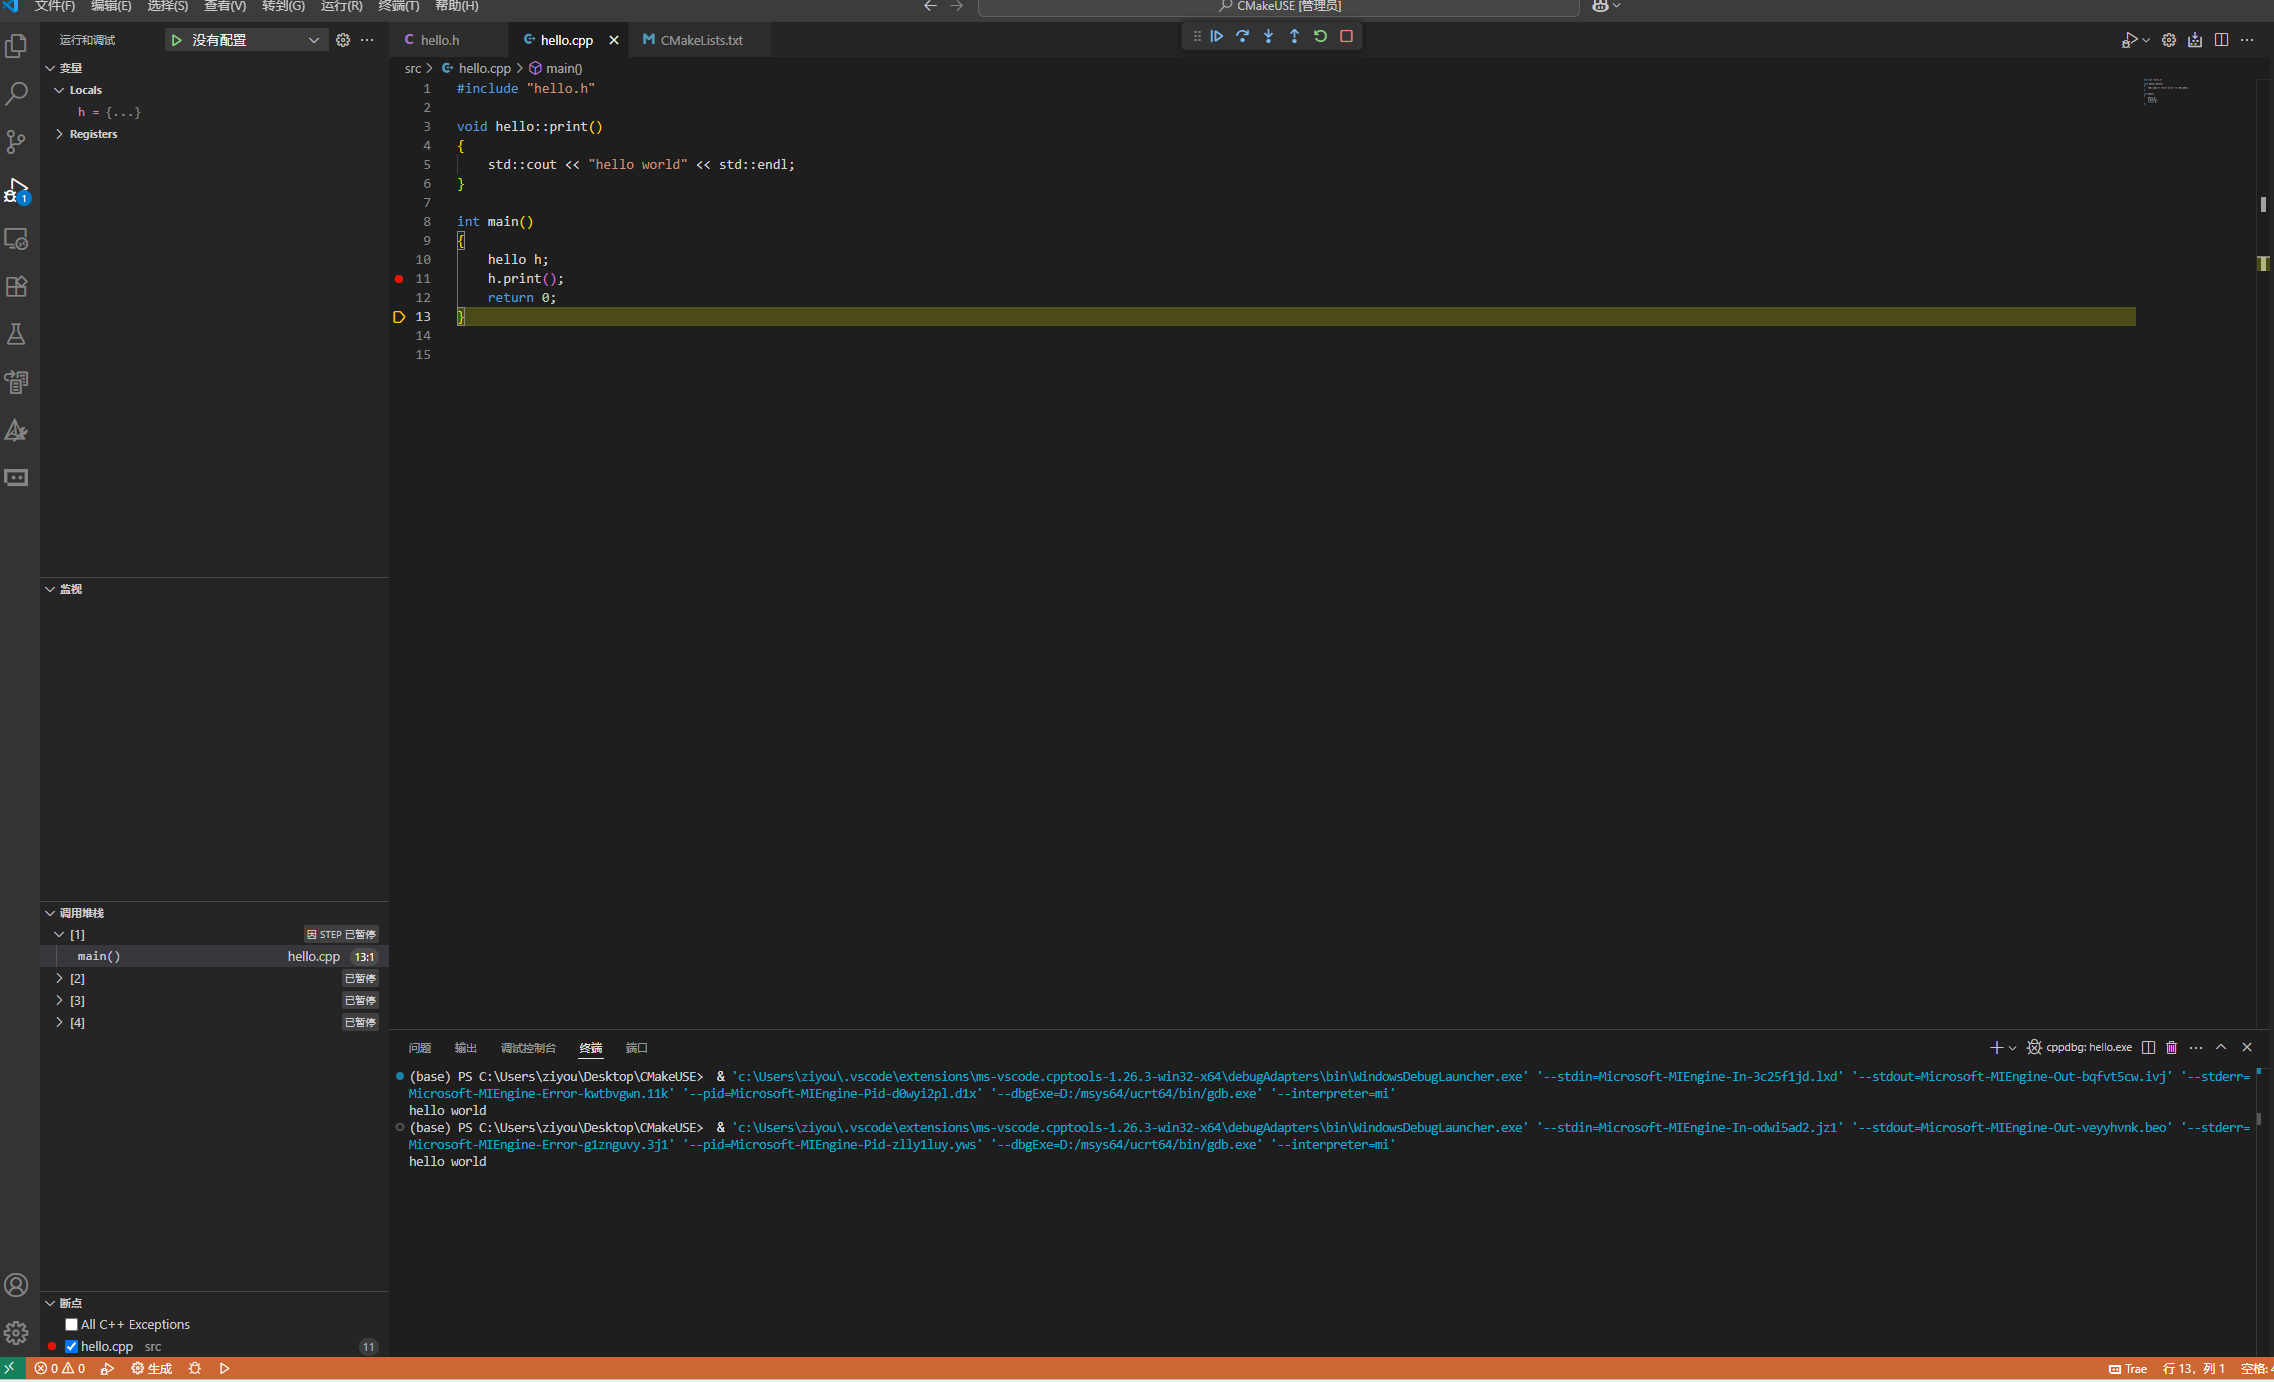Image resolution: width=2274 pixels, height=1382 pixels.
Task: Switch to the CMakeLists.txt editor tab
Action: [x=700, y=40]
